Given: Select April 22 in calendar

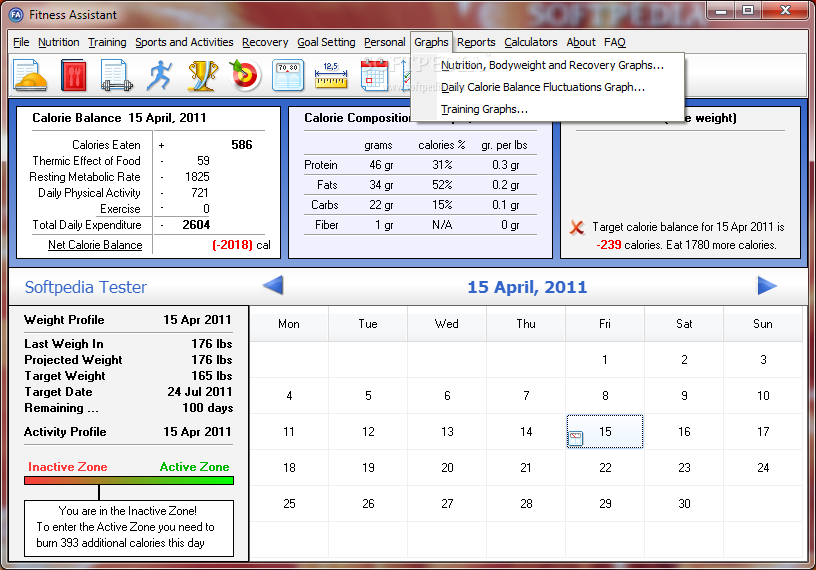Looking at the screenshot, I should coord(605,467).
